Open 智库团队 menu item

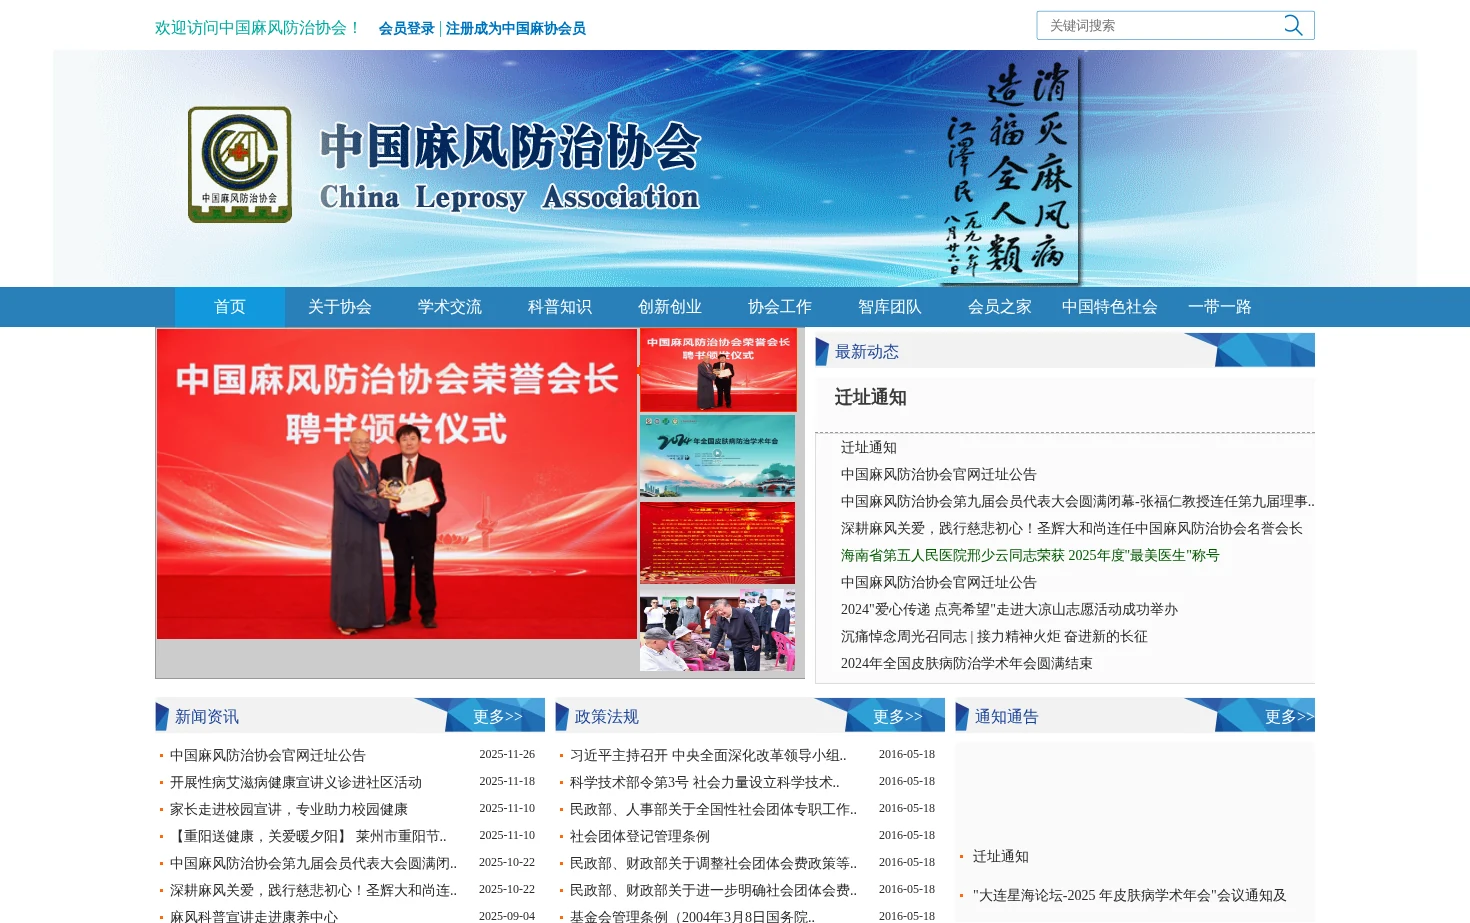point(890,307)
